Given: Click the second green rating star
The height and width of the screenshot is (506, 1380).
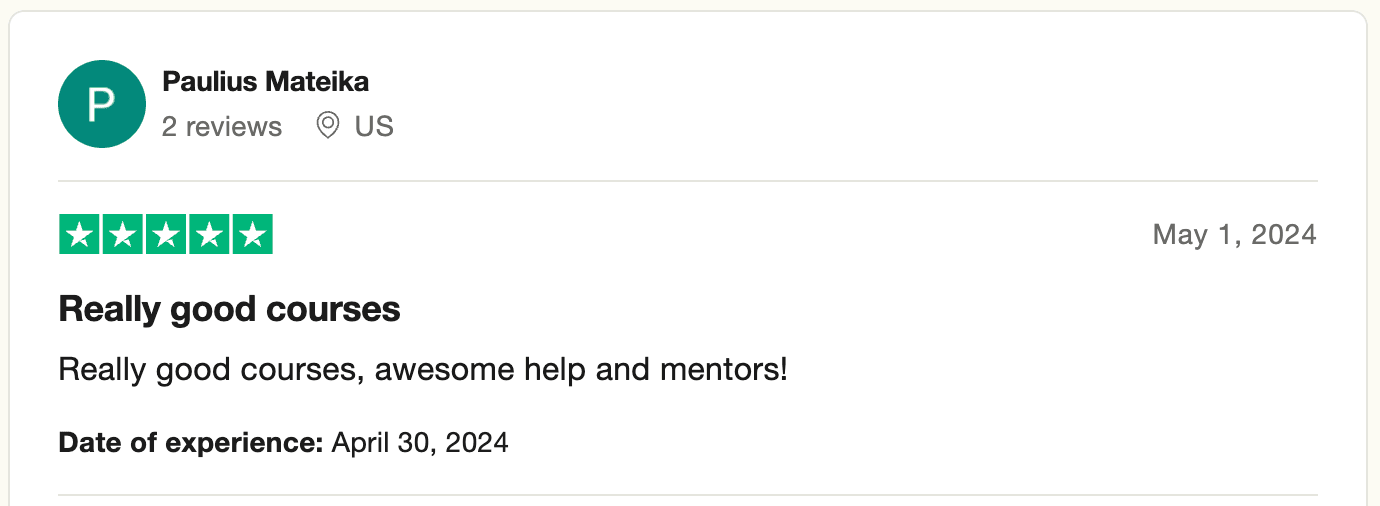Looking at the screenshot, I should tap(122, 235).
